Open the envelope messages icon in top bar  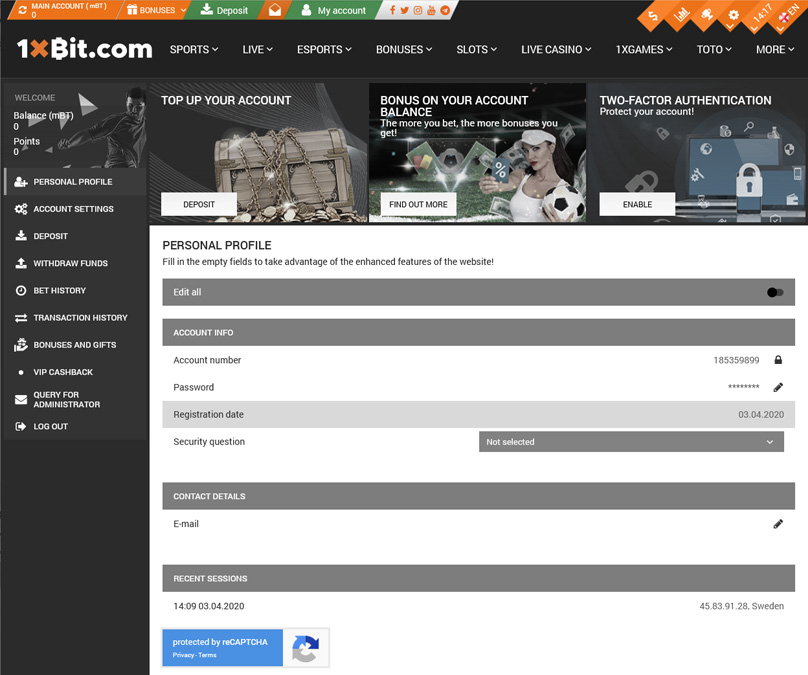pyautogui.click(x=275, y=10)
